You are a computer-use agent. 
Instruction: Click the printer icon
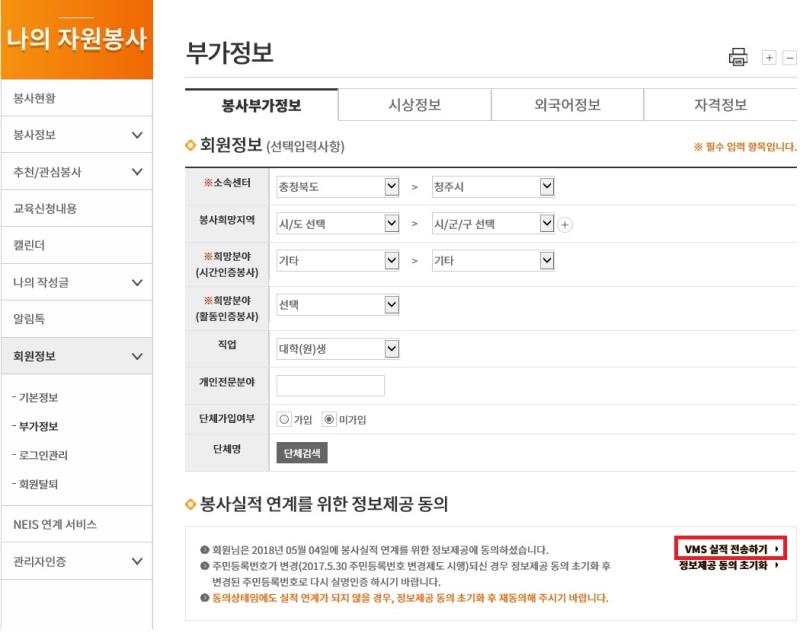[x=738, y=57]
